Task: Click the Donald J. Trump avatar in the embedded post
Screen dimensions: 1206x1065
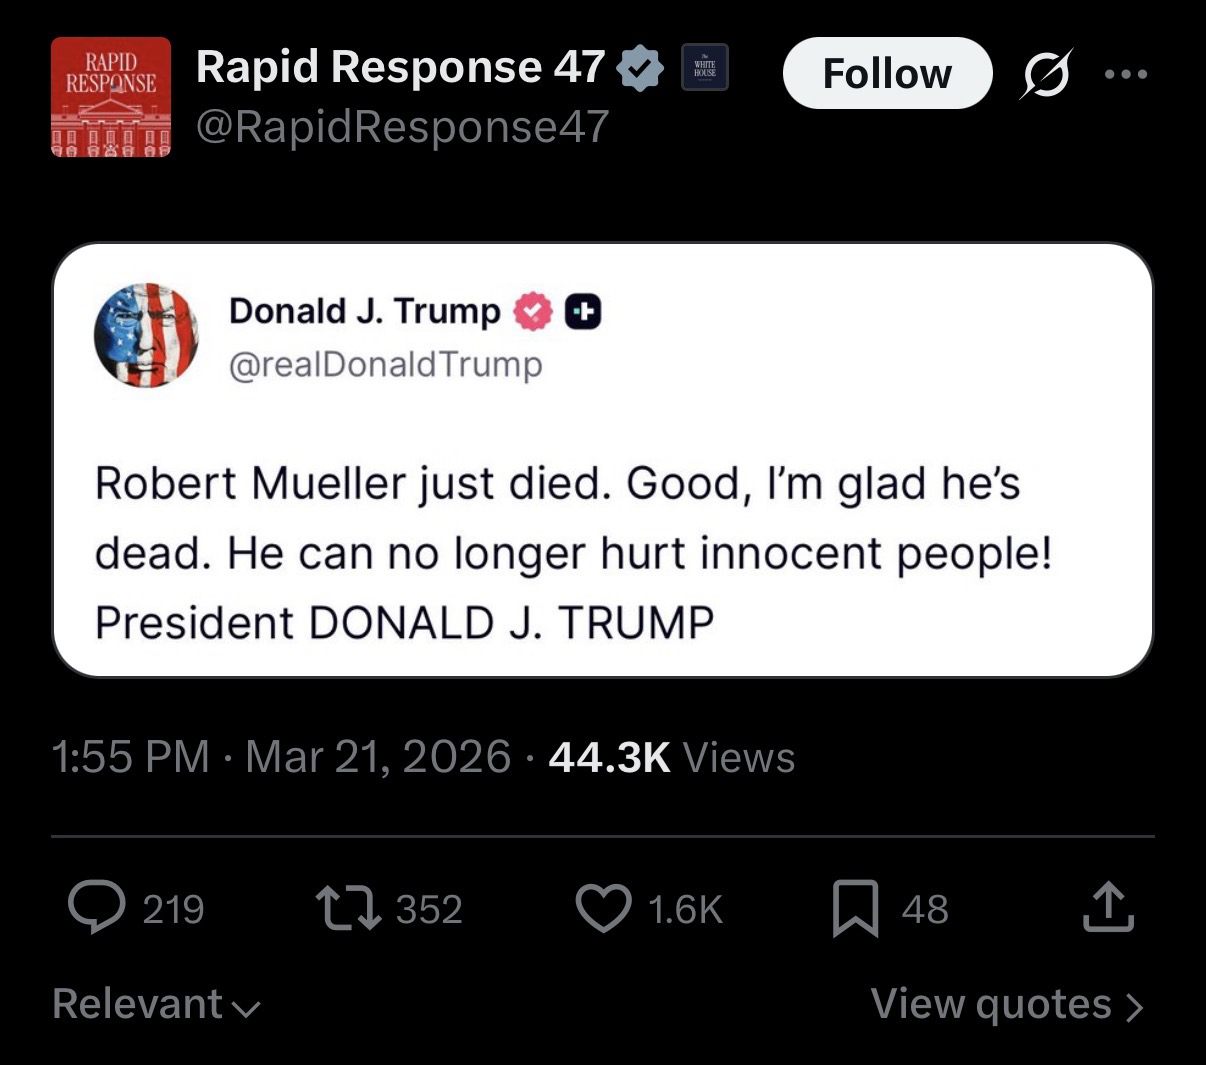Action: (x=146, y=335)
